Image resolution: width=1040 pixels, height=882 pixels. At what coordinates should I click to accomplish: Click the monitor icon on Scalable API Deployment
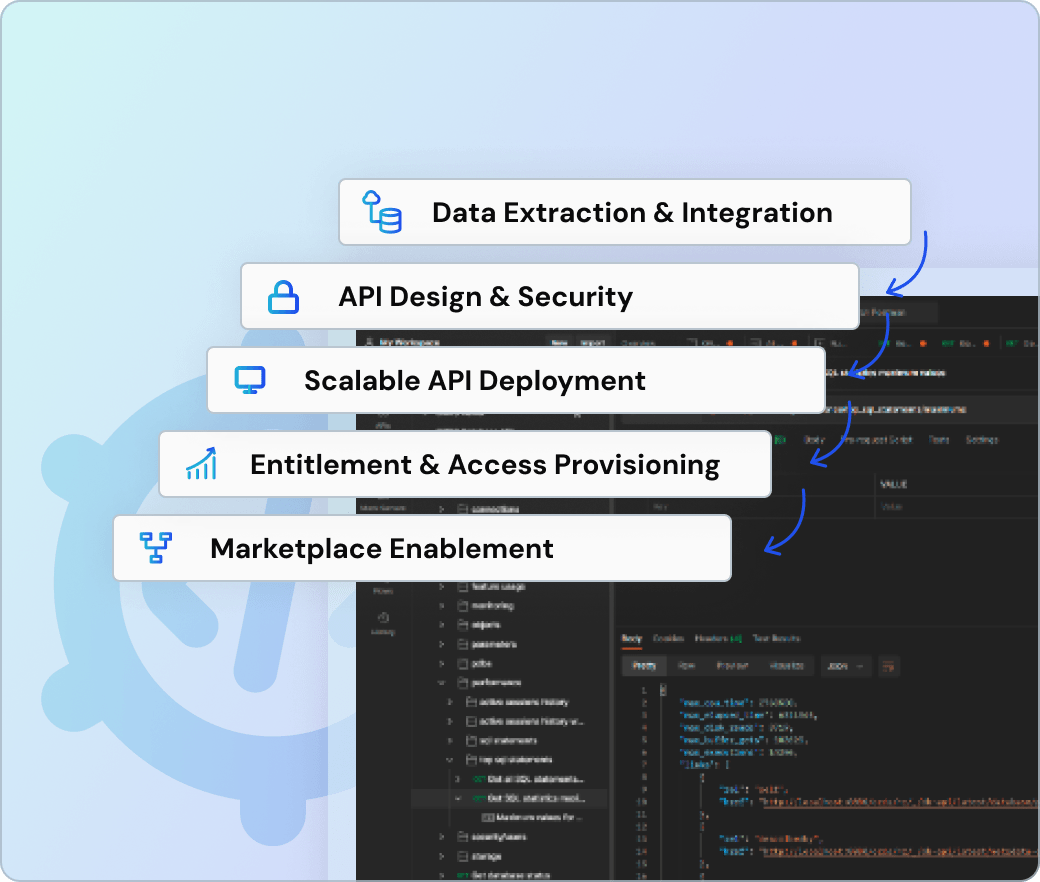(250, 381)
